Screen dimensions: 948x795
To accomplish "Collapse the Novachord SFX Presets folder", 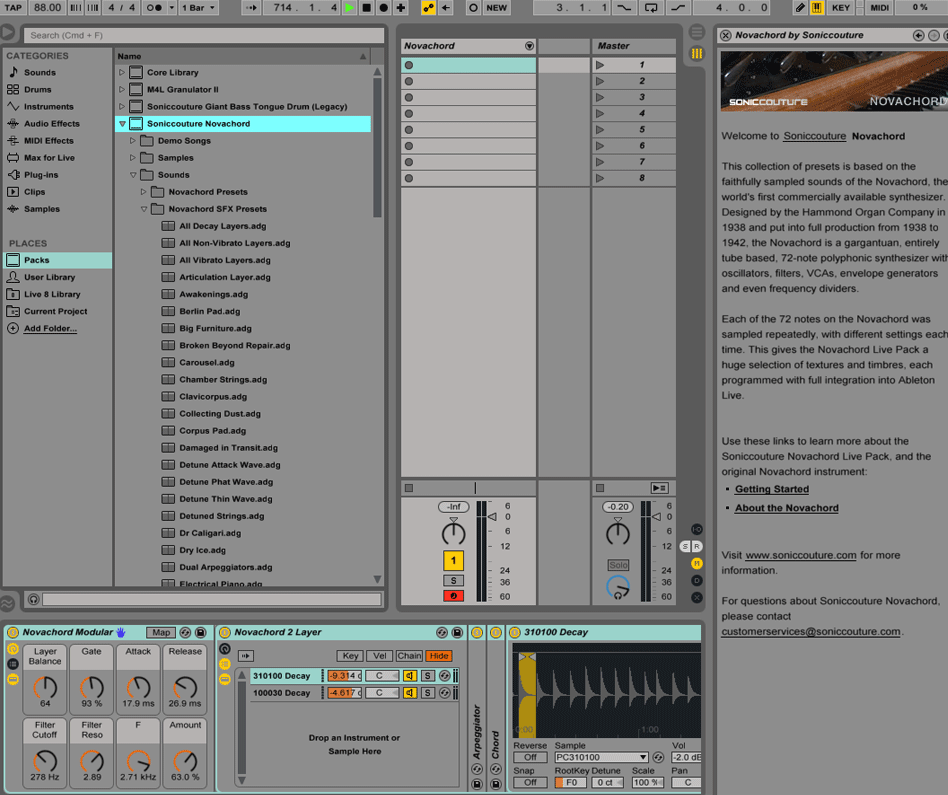I will (x=144, y=209).
